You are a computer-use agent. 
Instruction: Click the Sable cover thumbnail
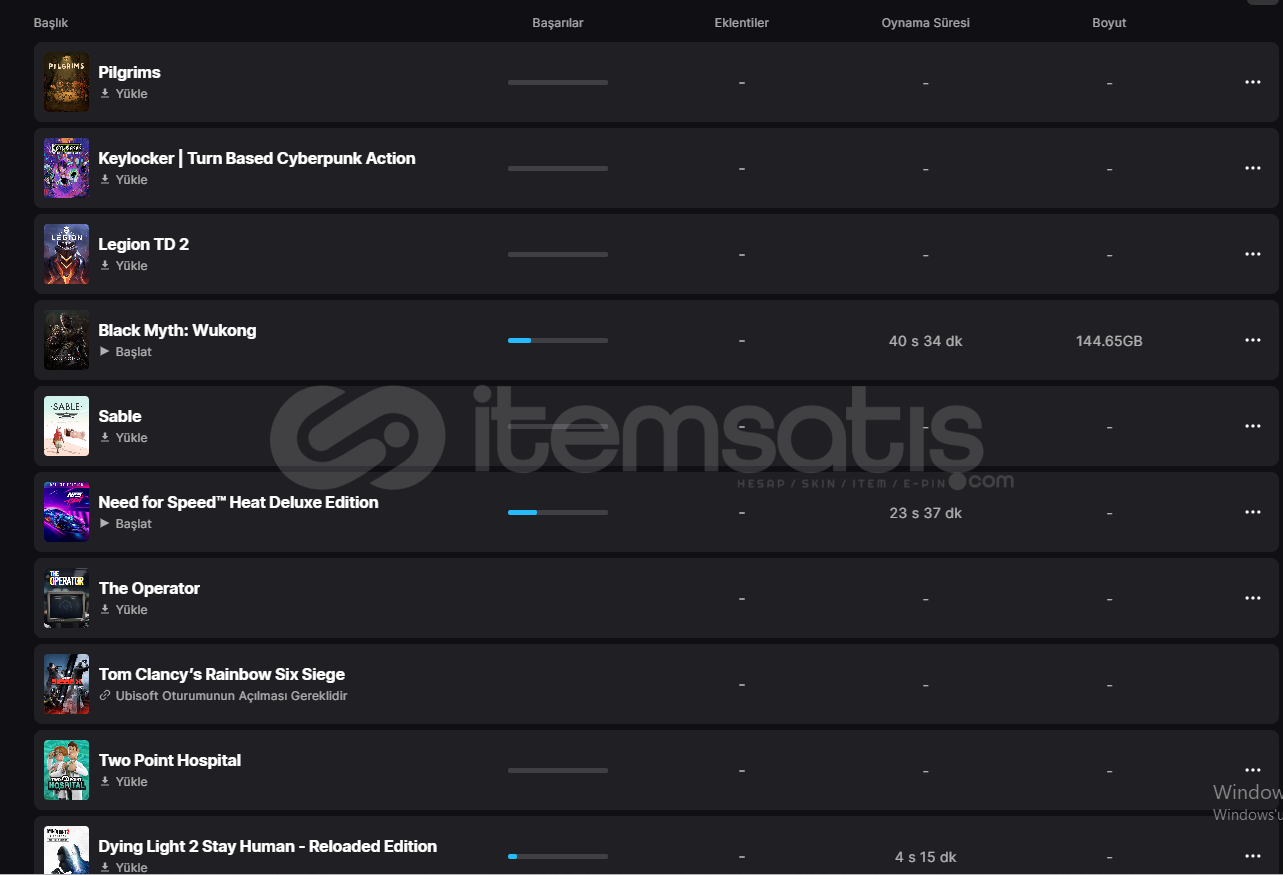[x=66, y=426]
